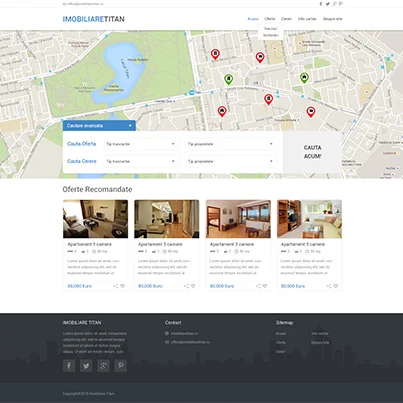Click the Pinterest square button in the footer

[x=121, y=366]
